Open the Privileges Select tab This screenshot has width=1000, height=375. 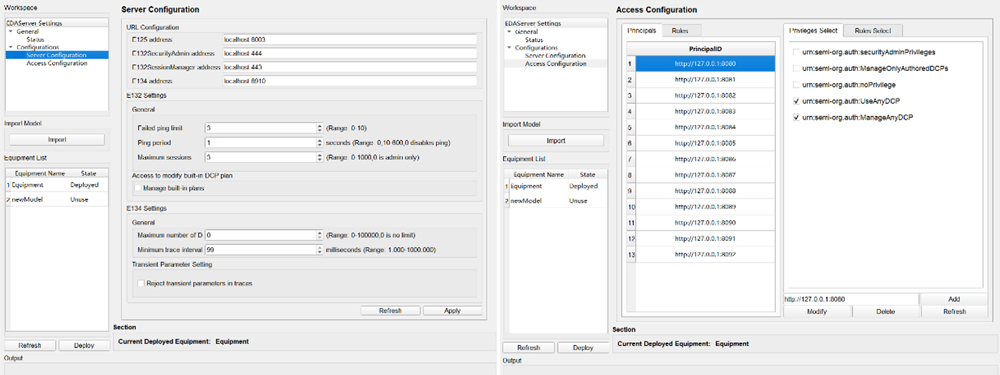click(814, 31)
